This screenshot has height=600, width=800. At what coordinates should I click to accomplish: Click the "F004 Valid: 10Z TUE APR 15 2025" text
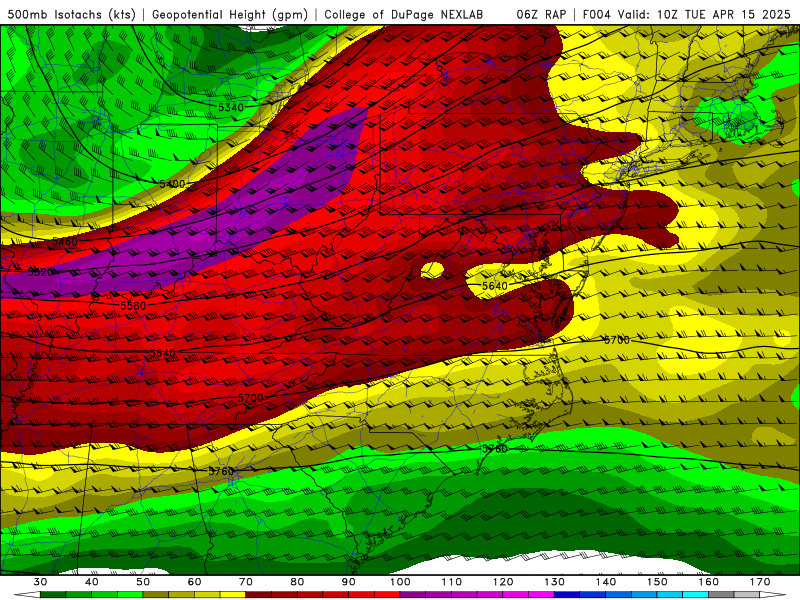[x=686, y=15]
